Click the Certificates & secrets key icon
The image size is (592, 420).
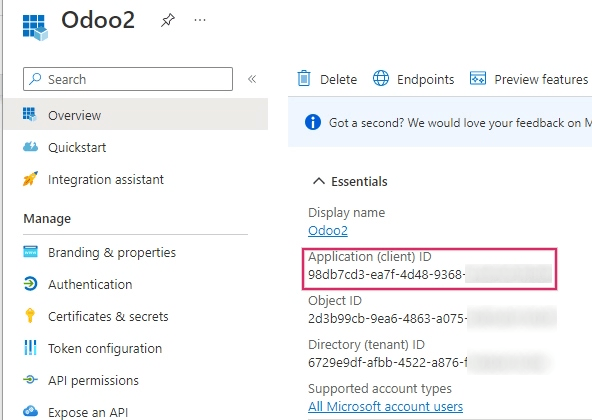(30, 315)
